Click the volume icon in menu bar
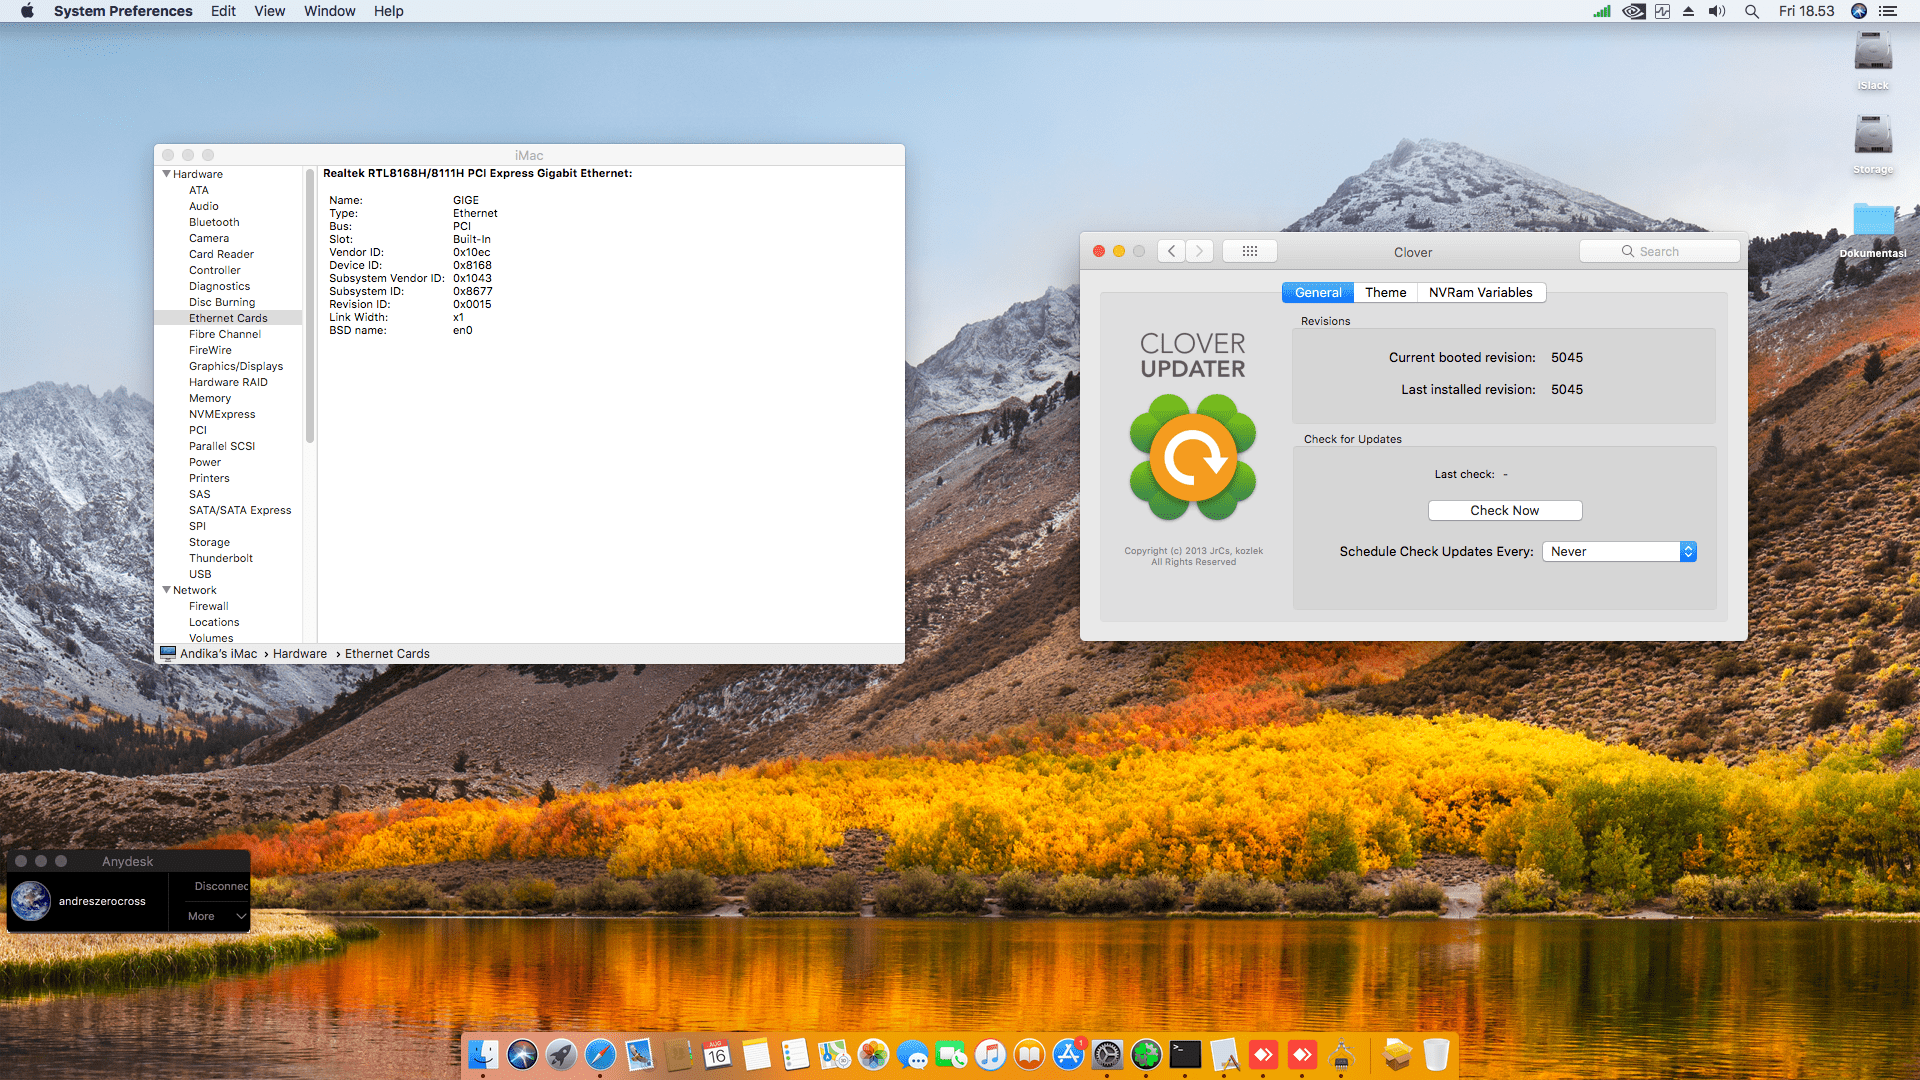1920x1080 pixels. (x=1717, y=11)
